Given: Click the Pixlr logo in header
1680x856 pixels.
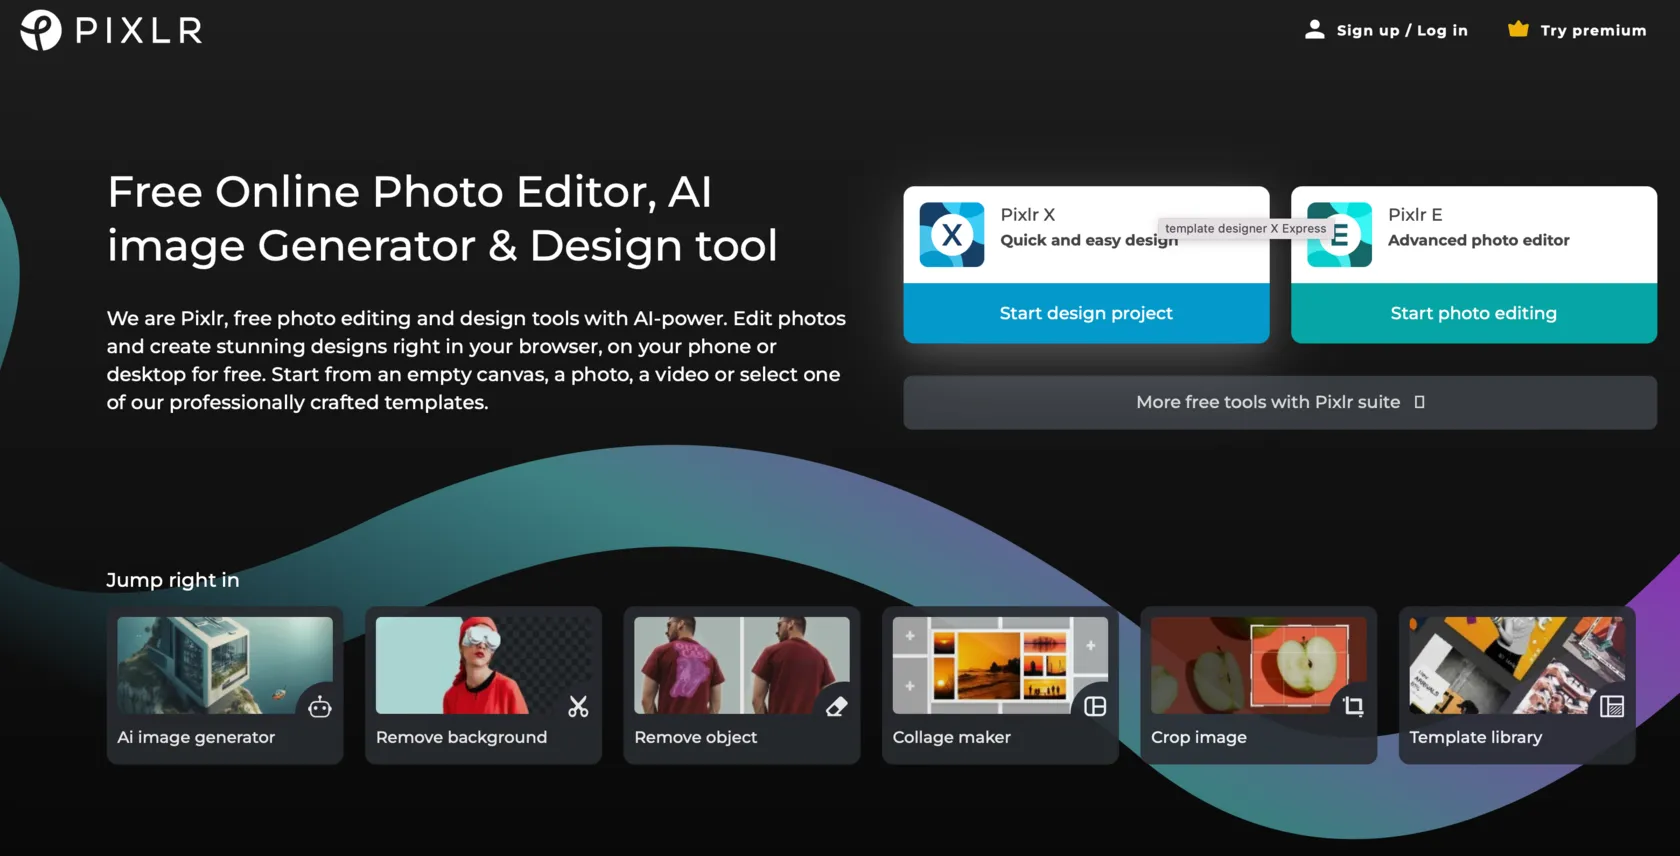Looking at the screenshot, I should click(x=111, y=30).
